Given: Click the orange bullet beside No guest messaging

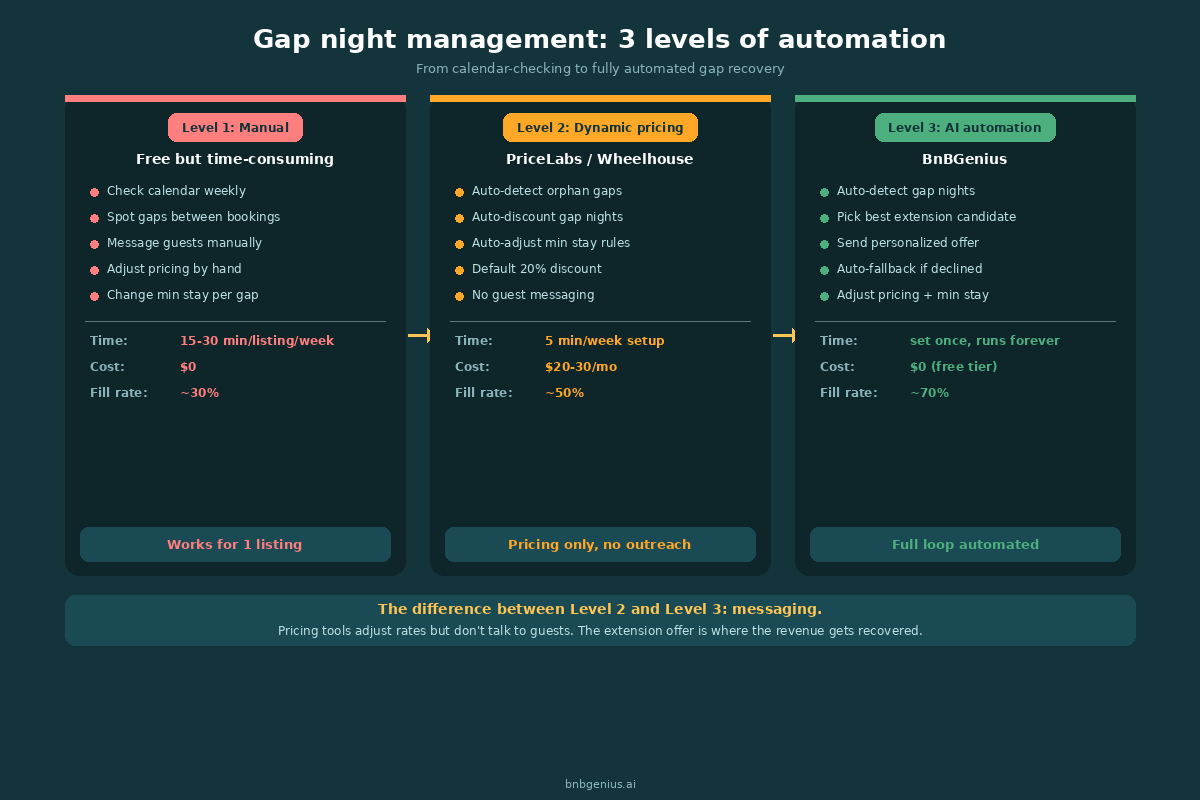Looking at the screenshot, I should [x=459, y=296].
